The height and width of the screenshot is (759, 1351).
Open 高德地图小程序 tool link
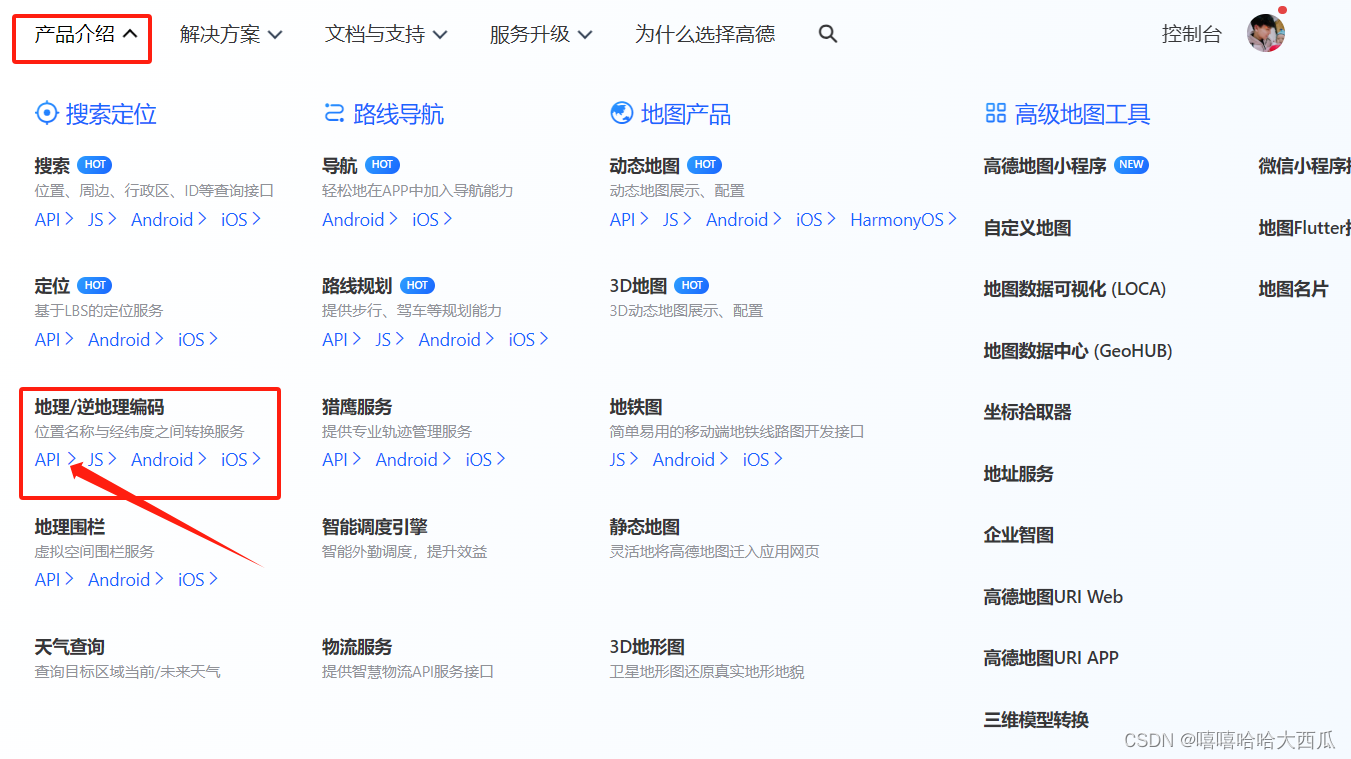(1045, 166)
